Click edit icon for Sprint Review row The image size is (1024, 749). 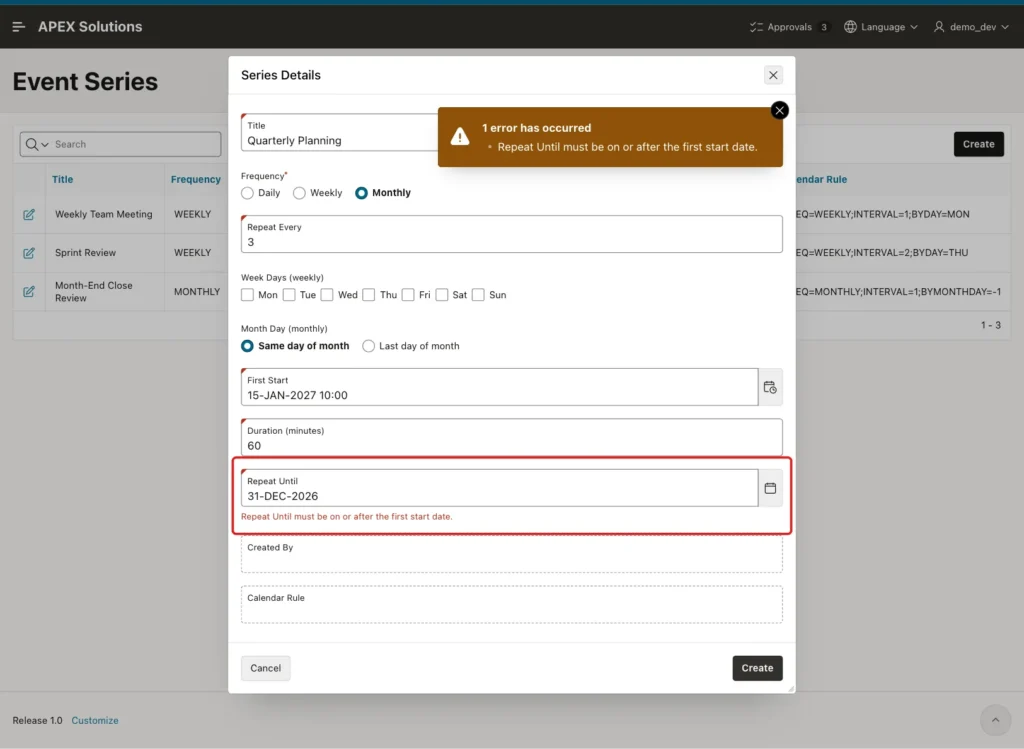click(x=29, y=253)
